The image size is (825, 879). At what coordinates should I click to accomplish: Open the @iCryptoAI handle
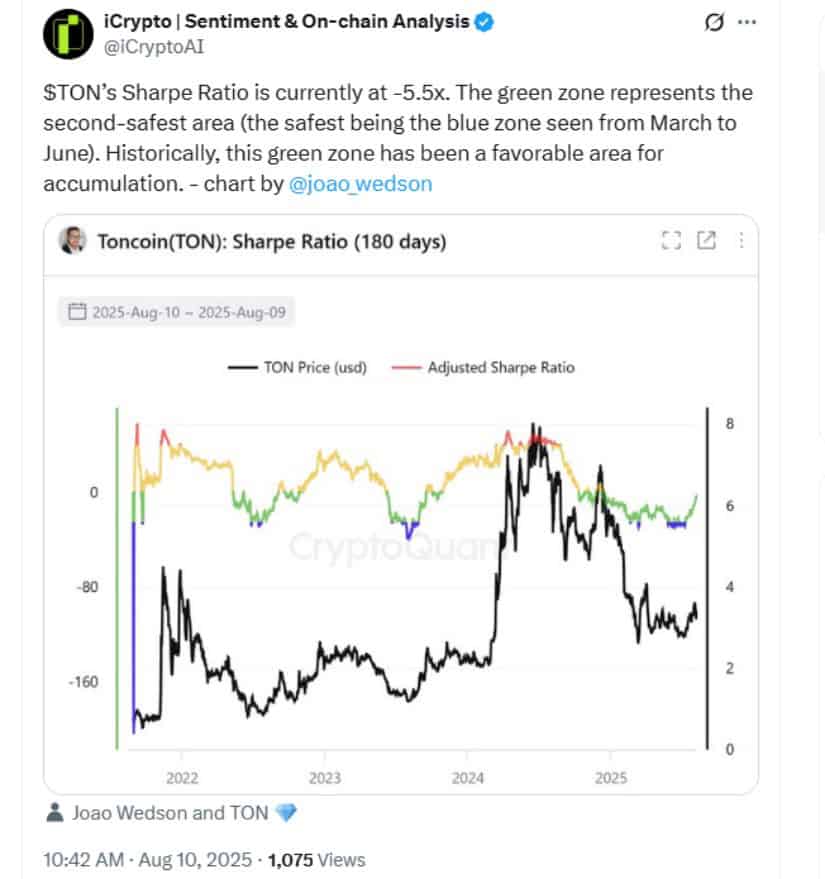coord(154,47)
